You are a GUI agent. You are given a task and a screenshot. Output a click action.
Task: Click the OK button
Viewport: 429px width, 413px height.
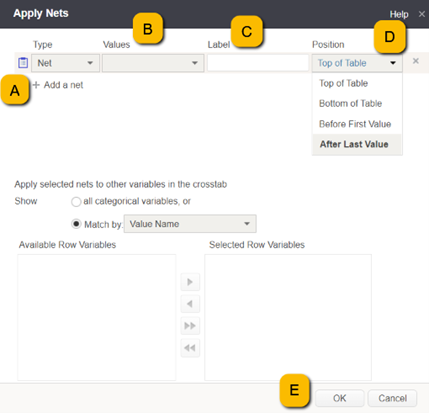point(340,398)
